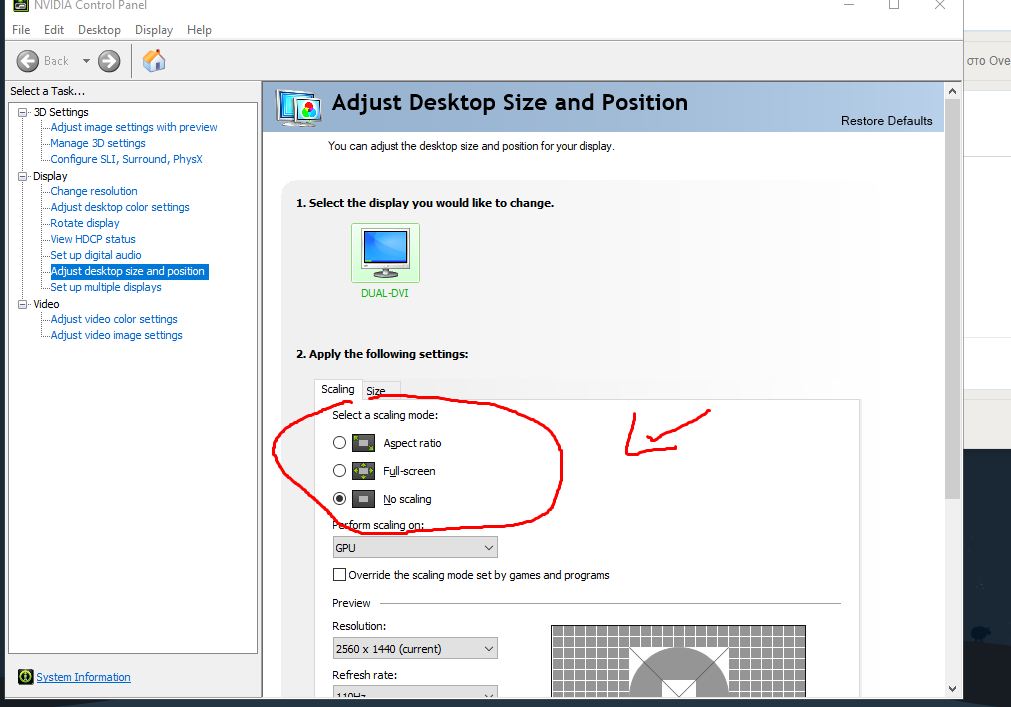1011x707 pixels.
Task: Open View HDCP status
Action: click(x=93, y=239)
